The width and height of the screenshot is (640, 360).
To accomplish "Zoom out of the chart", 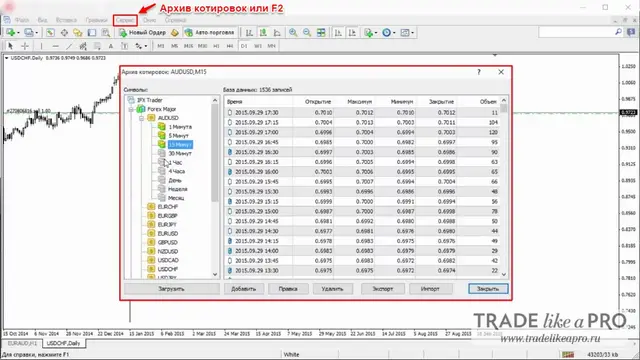I will pos(307,32).
